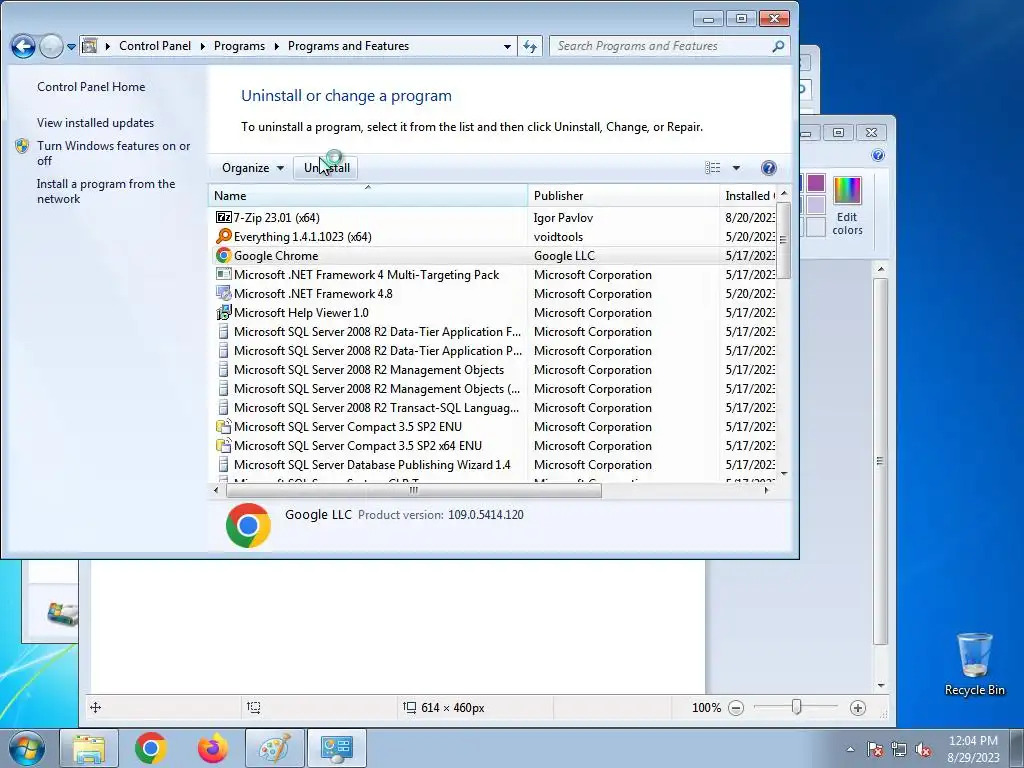Click the Programs and Features breadcrumb

pos(348,46)
